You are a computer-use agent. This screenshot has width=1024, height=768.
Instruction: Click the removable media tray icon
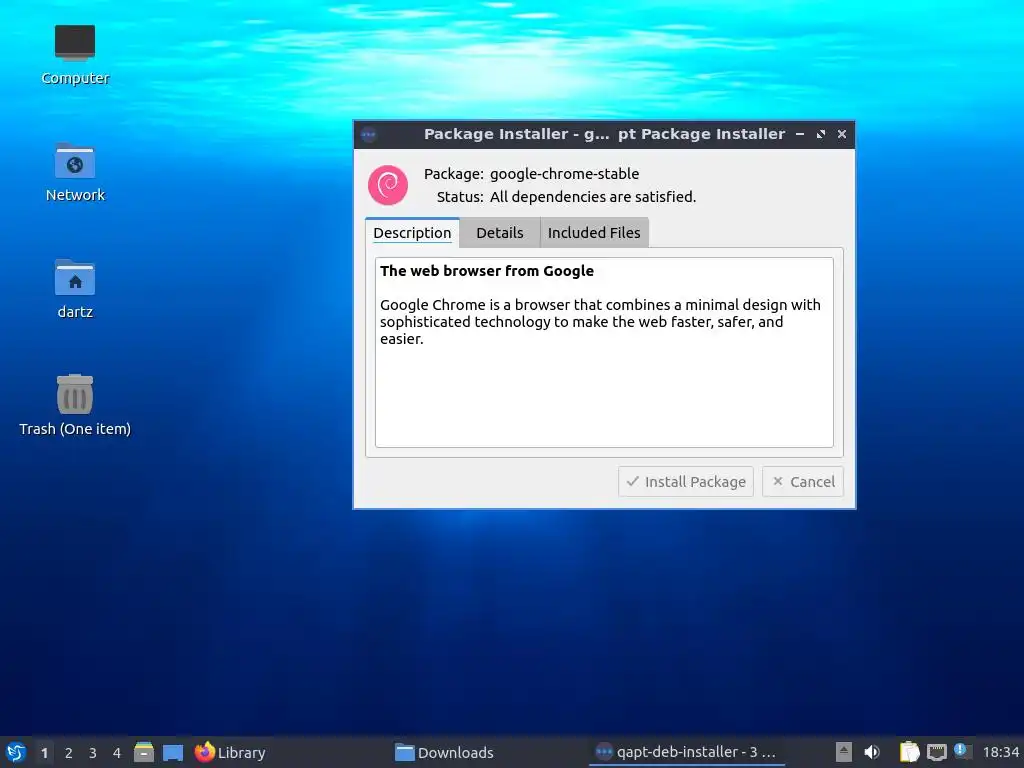click(x=844, y=752)
